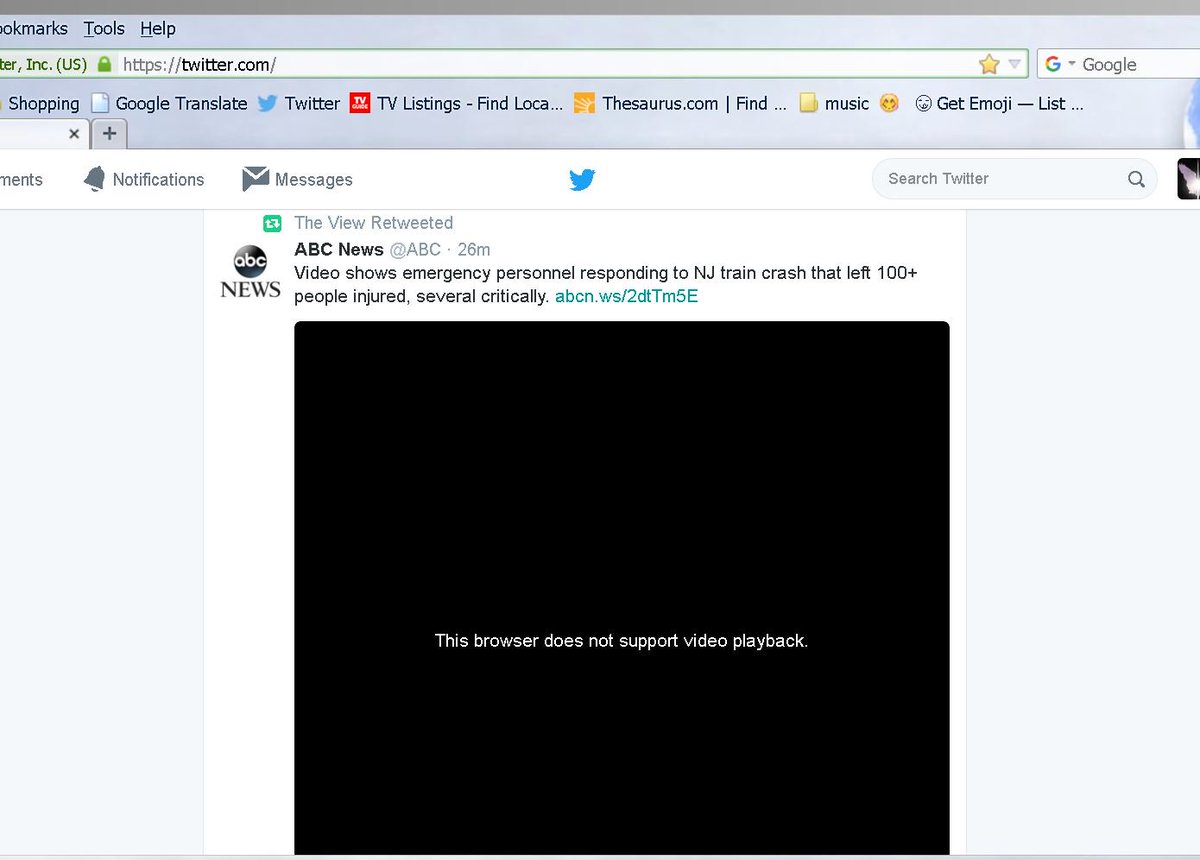Open the Get Emoji bookmark

point(999,103)
